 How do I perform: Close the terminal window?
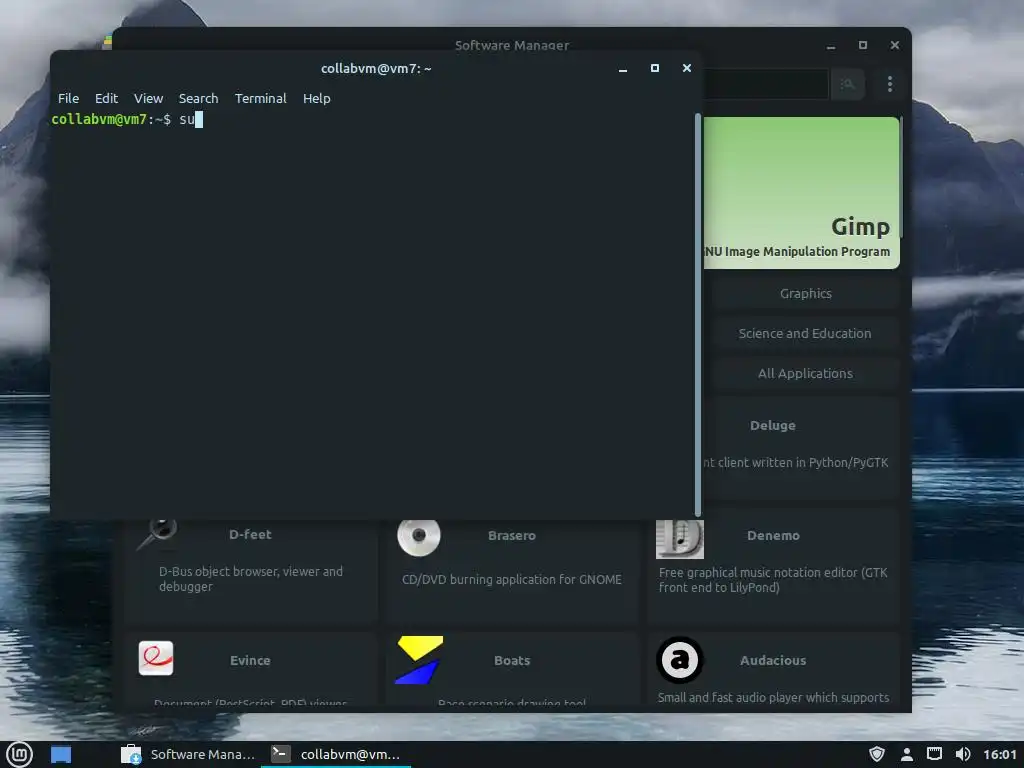coord(686,68)
